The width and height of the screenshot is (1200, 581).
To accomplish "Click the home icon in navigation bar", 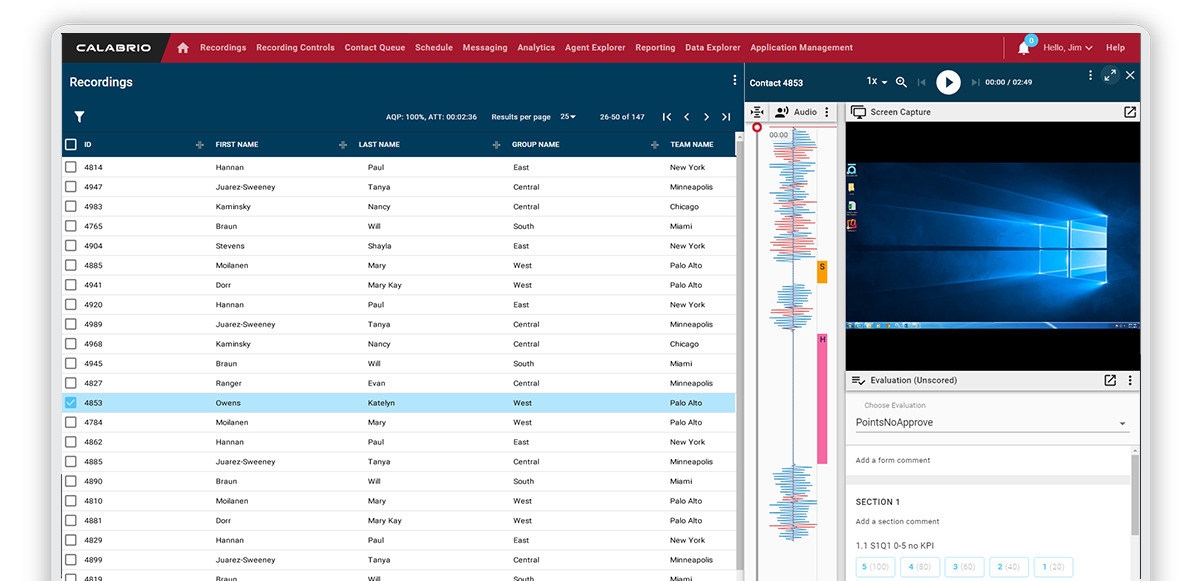I will pos(182,48).
